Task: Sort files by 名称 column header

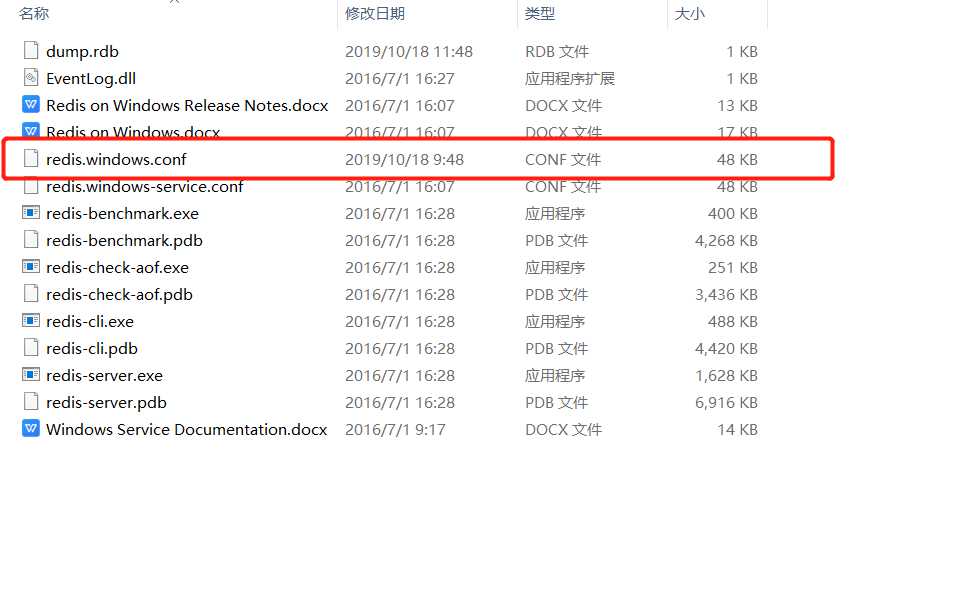Action: click(34, 14)
